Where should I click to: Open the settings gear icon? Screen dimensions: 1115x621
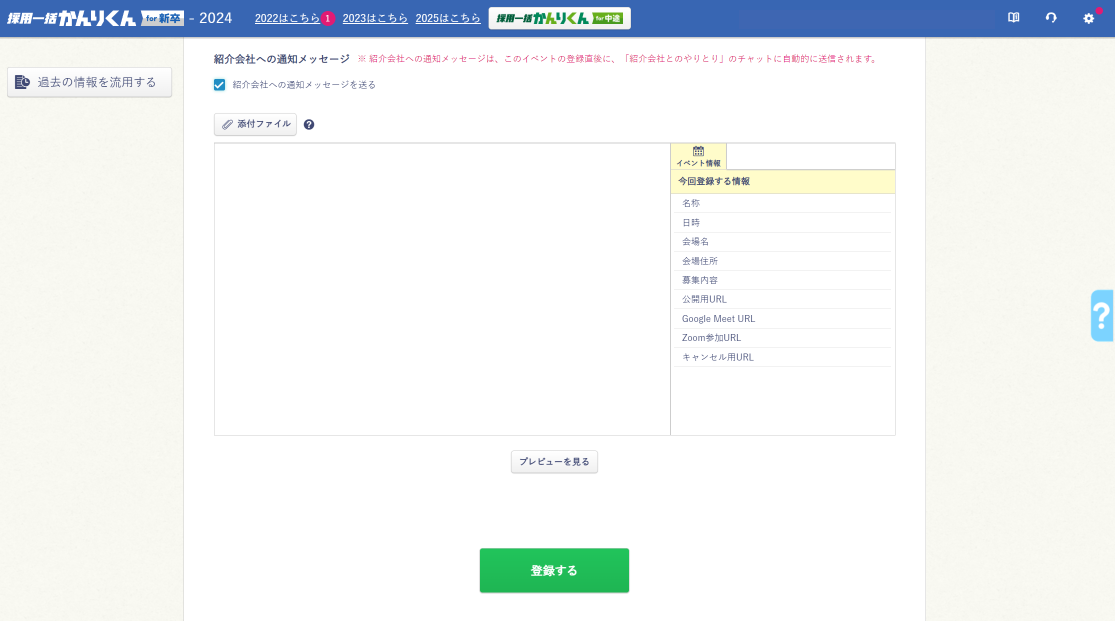[x=1089, y=18]
